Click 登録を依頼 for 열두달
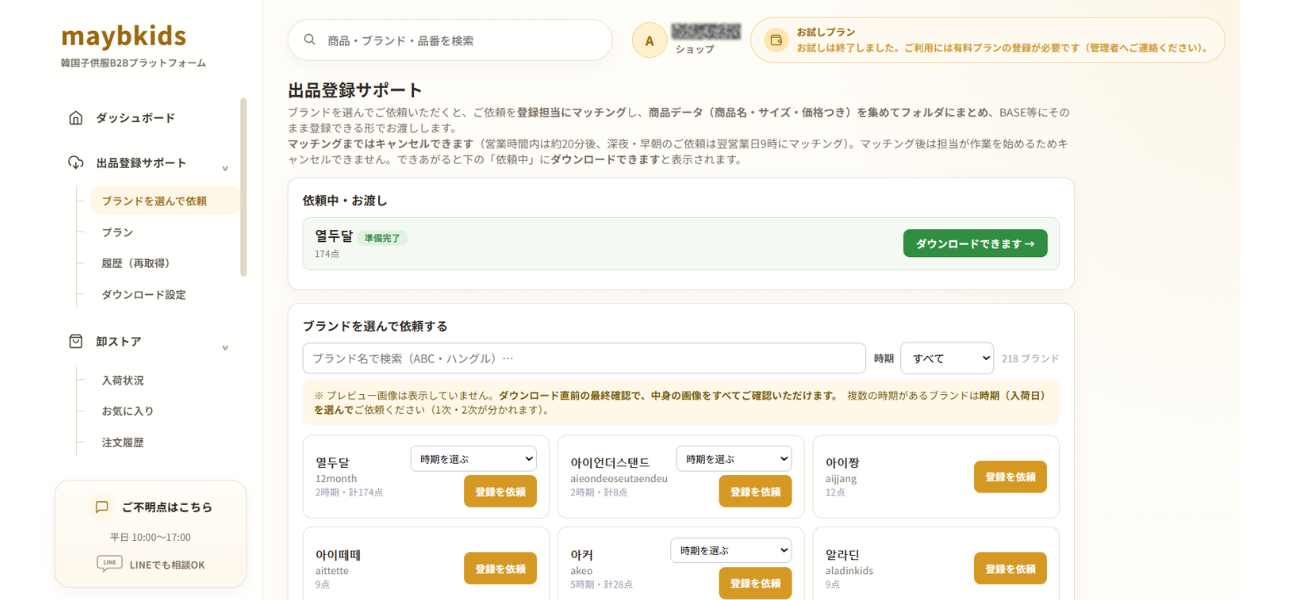 coord(500,491)
